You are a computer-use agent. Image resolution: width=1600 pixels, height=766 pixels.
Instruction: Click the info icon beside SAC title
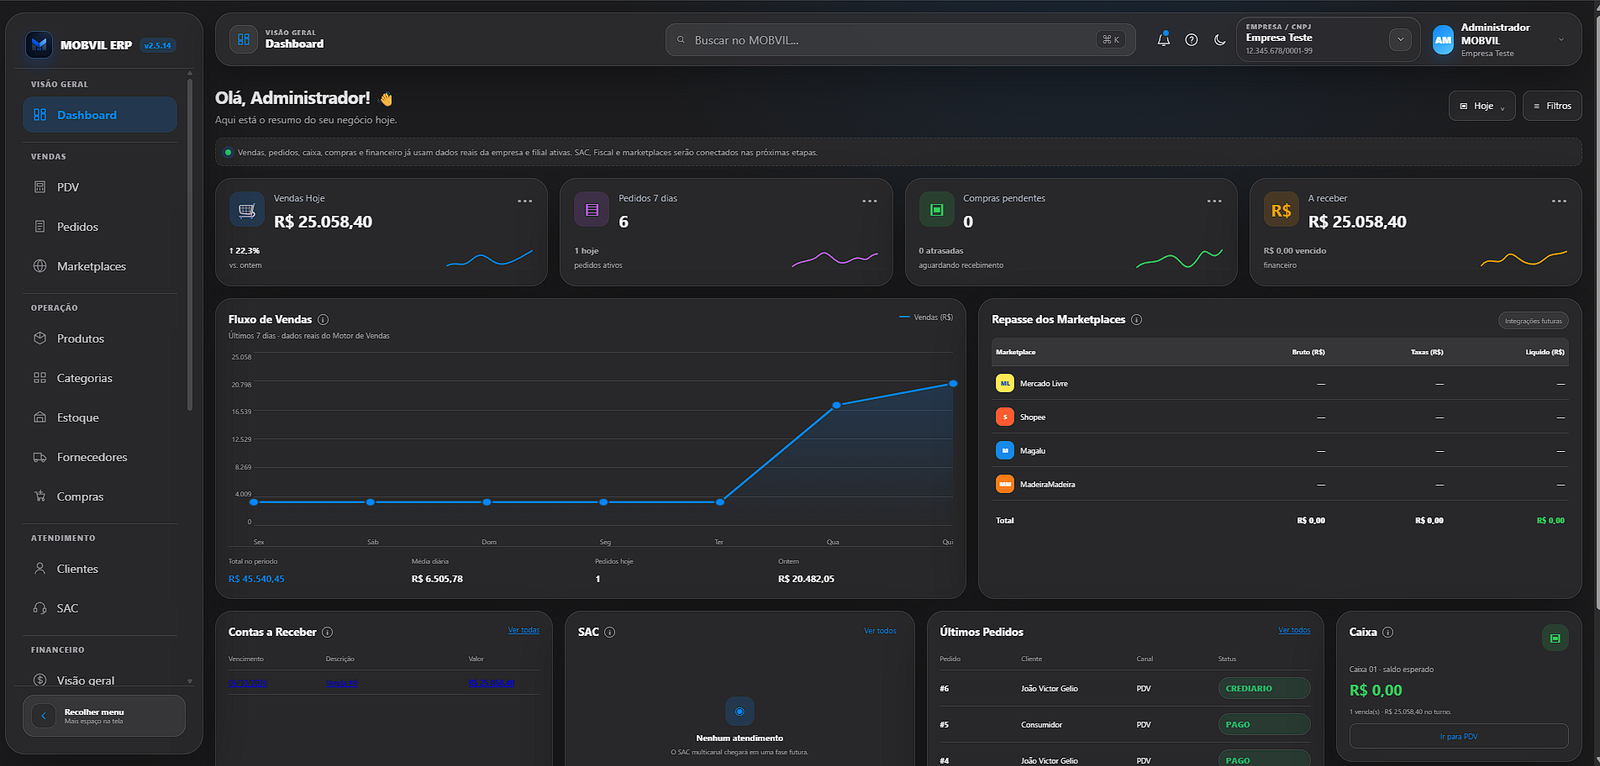[610, 632]
